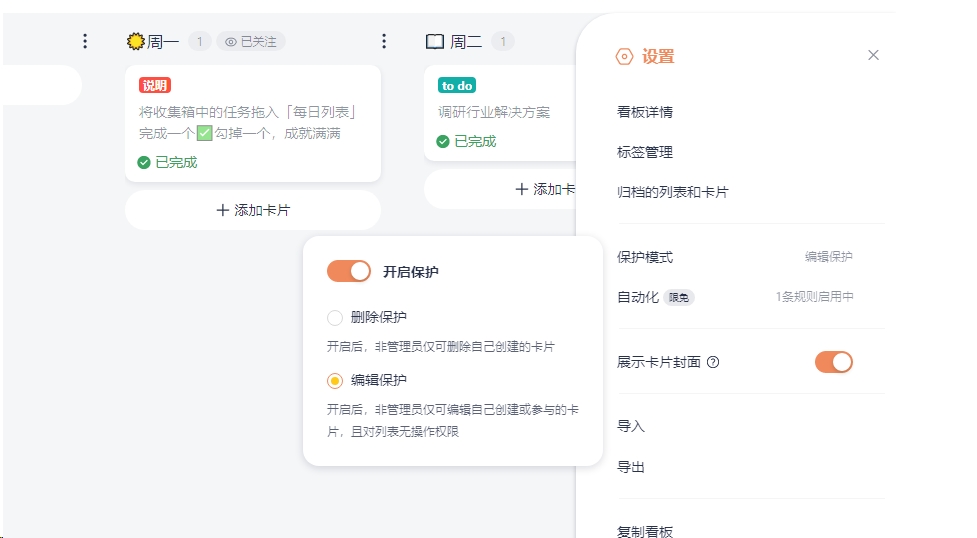This screenshot has width=977, height=538.
Task: Click 添加卡片 under 周一 list
Action: pyautogui.click(x=253, y=210)
